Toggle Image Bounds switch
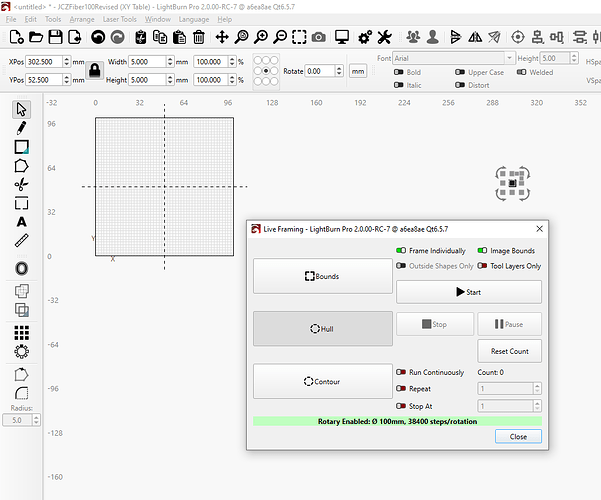The width and height of the screenshot is (601, 500). (482, 250)
